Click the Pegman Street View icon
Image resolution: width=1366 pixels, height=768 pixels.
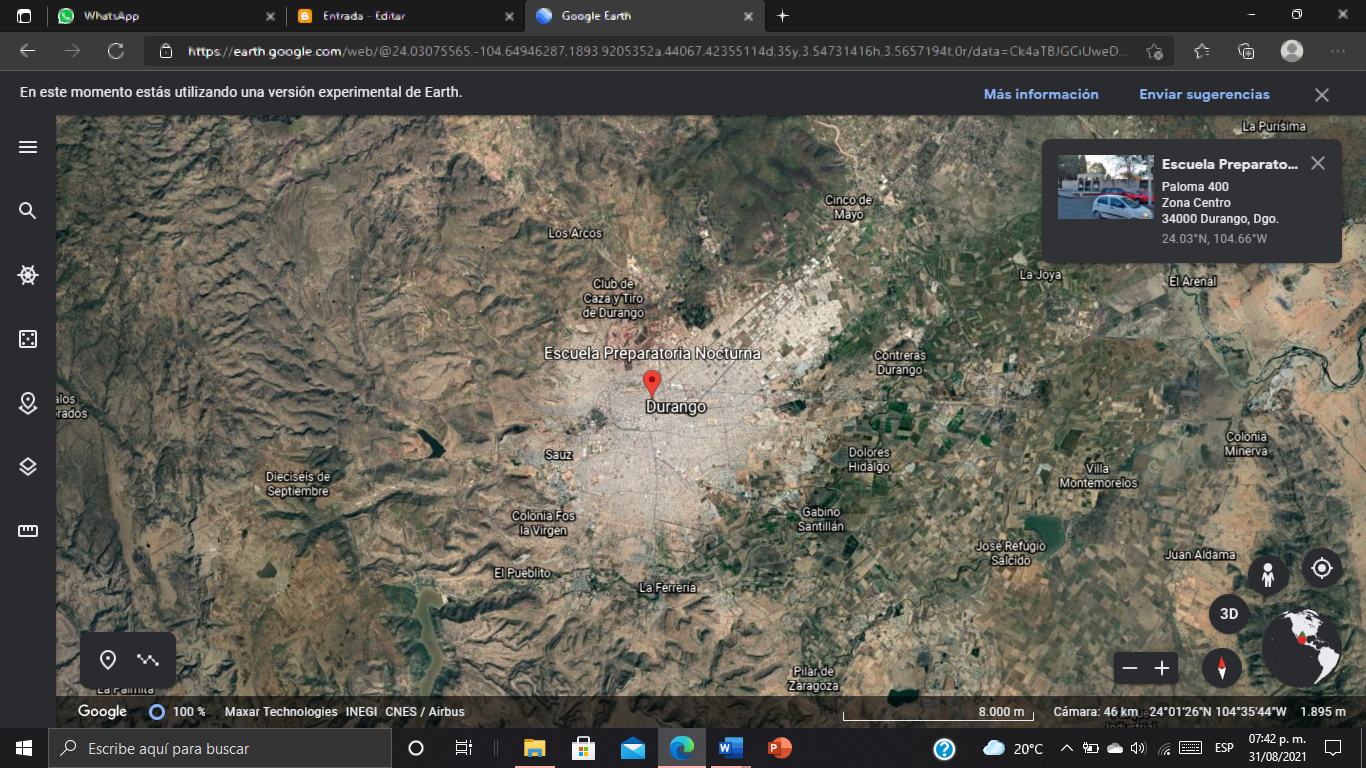point(1268,576)
